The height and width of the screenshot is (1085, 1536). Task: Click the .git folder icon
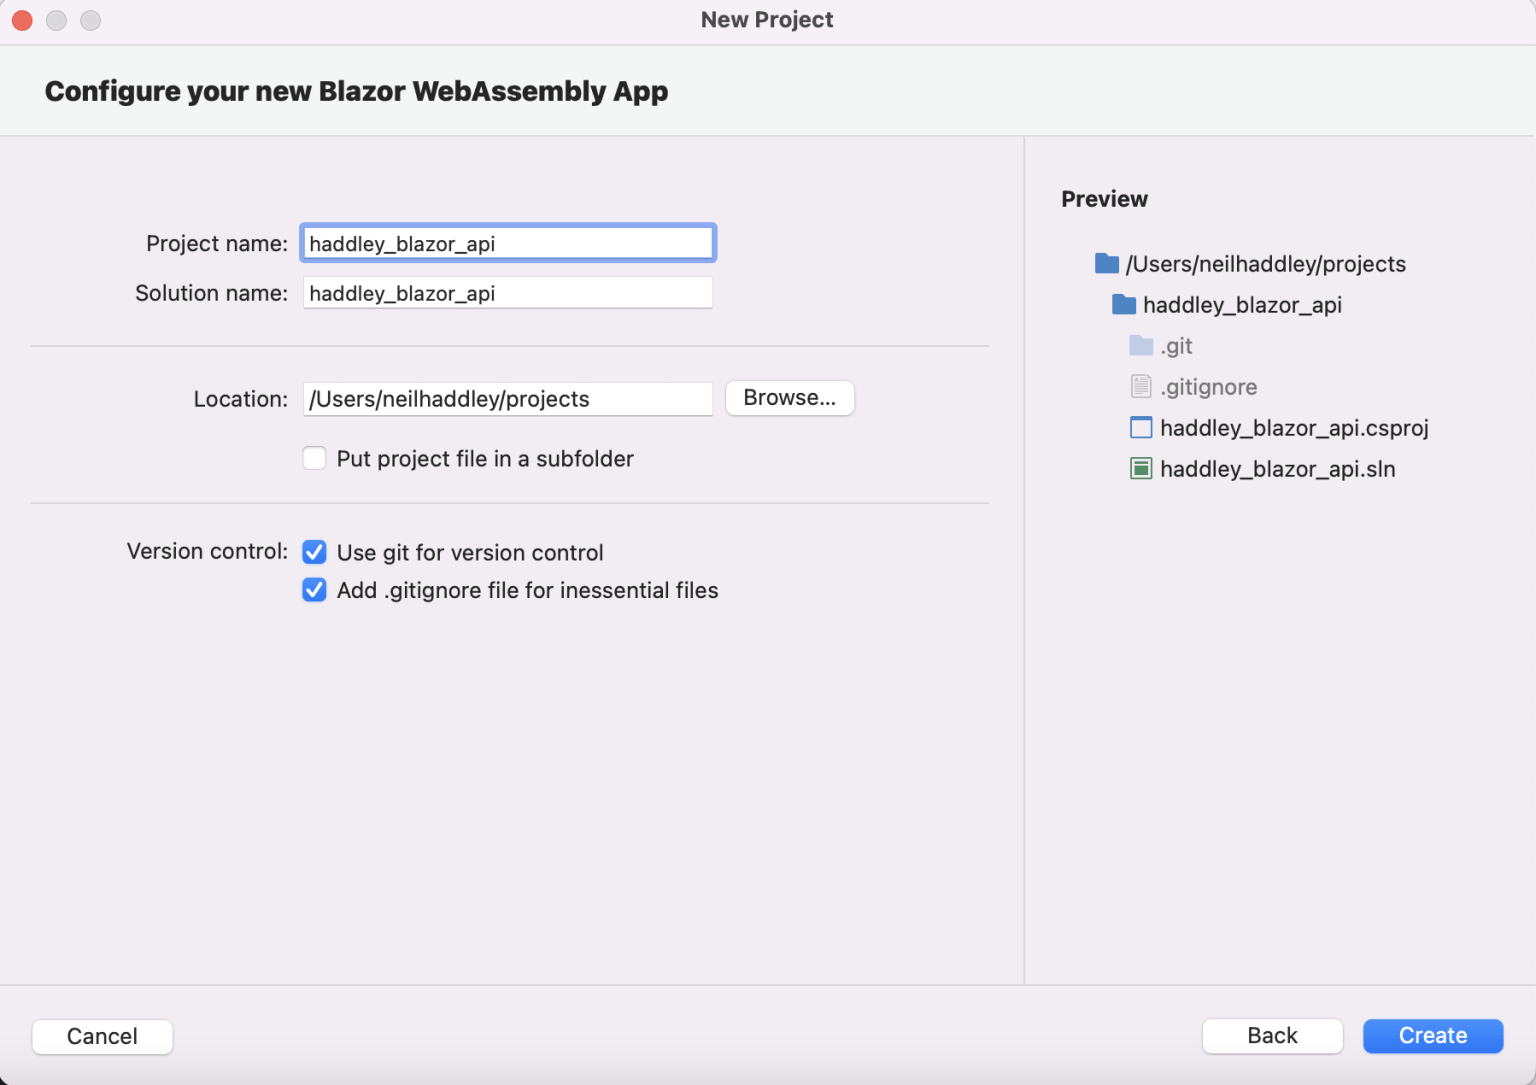tap(1141, 346)
